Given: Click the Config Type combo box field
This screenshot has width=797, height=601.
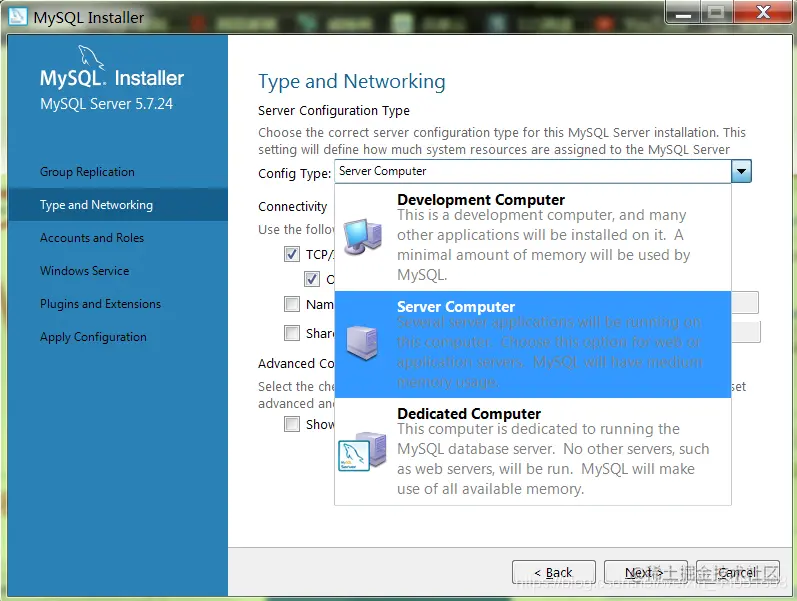Looking at the screenshot, I should tap(533, 171).
